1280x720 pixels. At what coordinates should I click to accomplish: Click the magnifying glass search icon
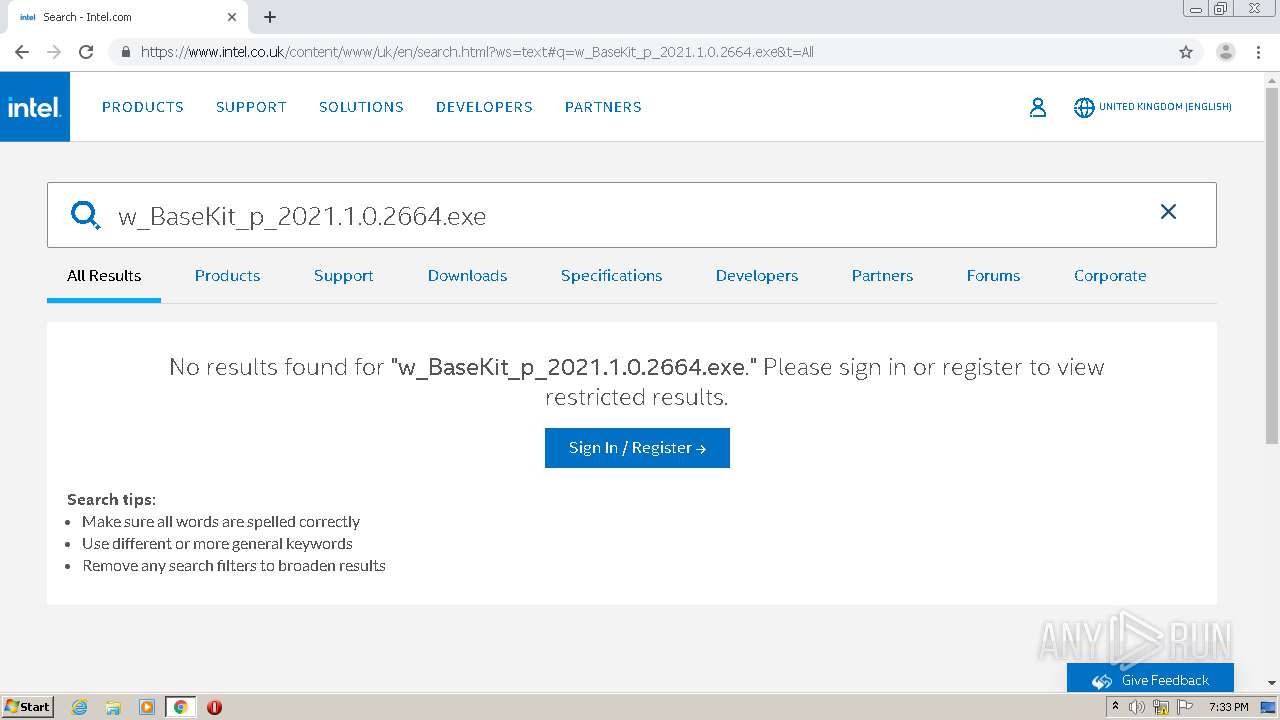click(86, 215)
